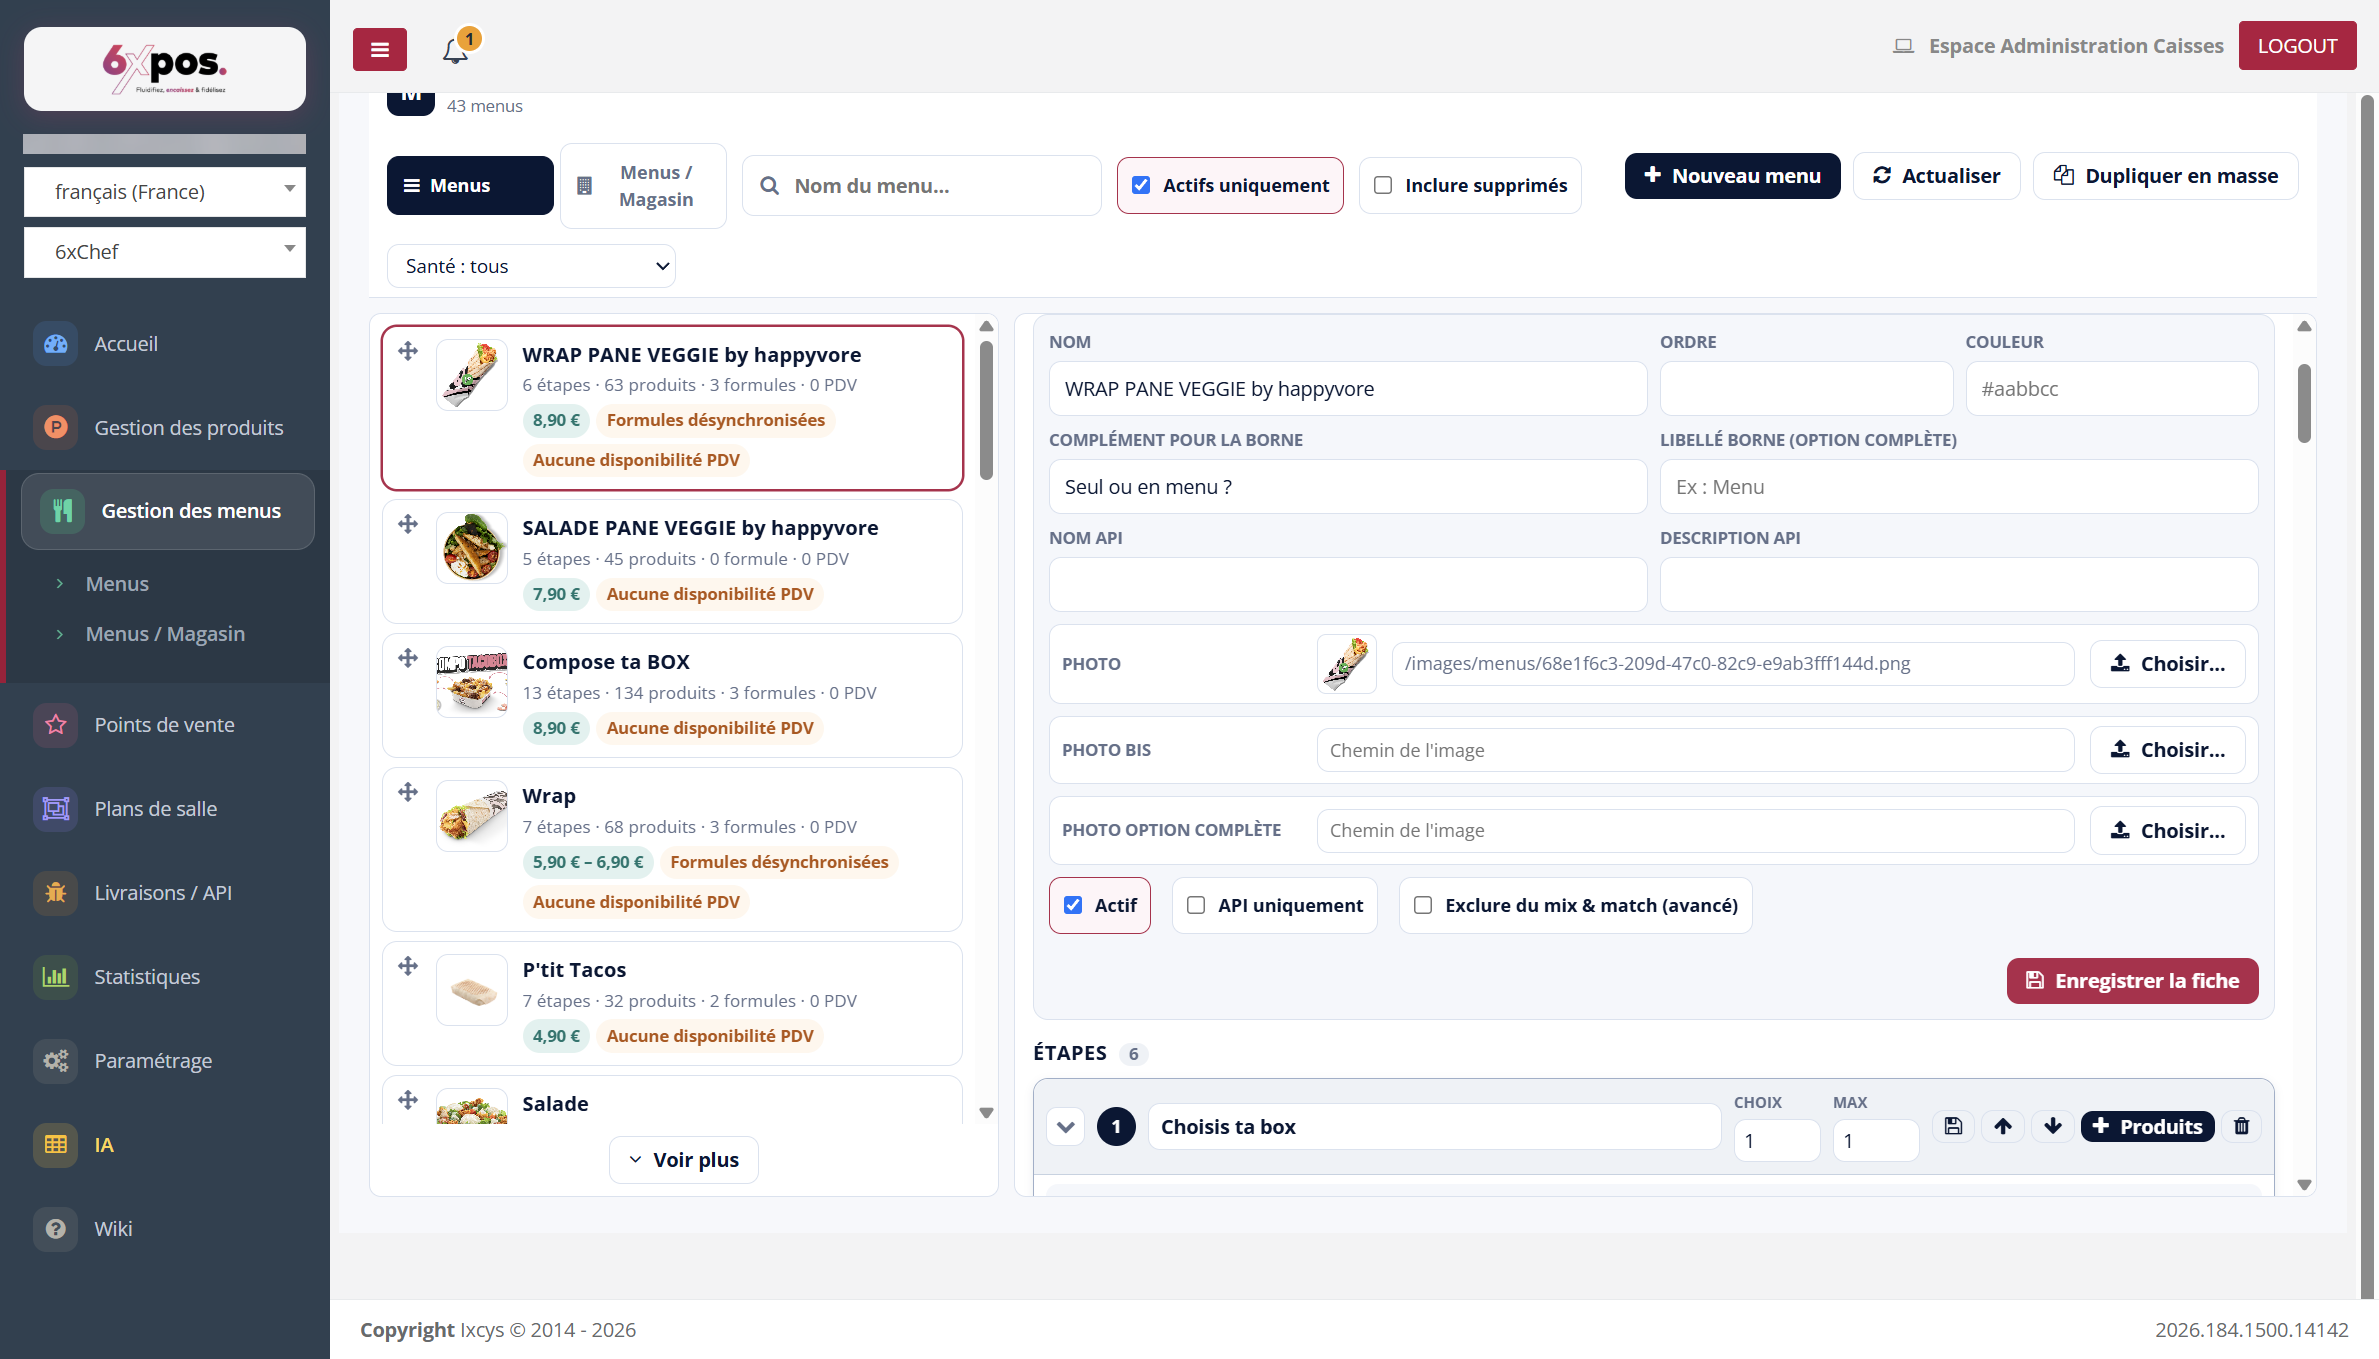Move 'Choisis ta box' step up
Viewport: 2379px width, 1359px height.
coord(2003,1126)
